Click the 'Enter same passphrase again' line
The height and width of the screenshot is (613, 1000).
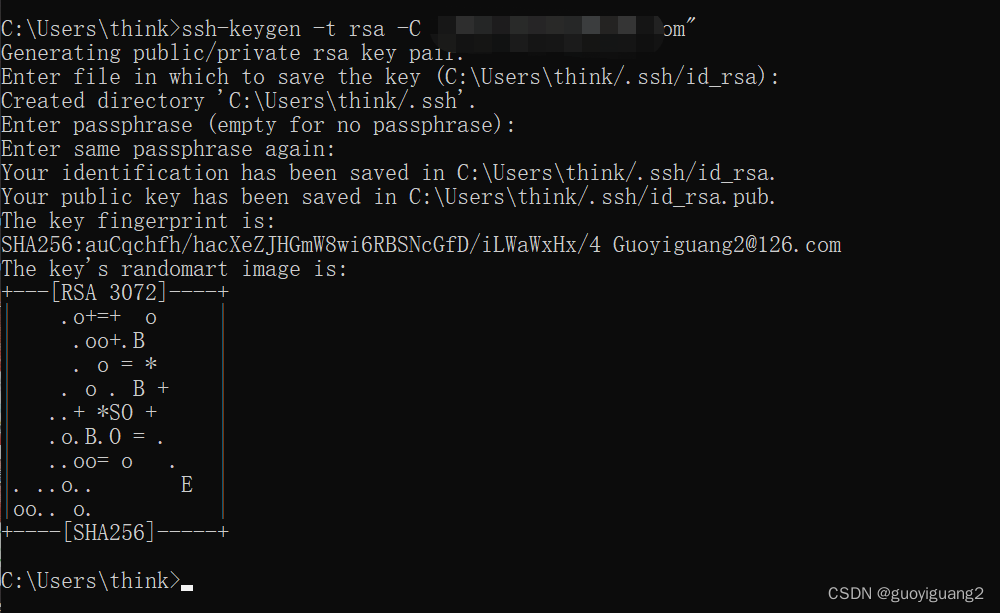168,149
